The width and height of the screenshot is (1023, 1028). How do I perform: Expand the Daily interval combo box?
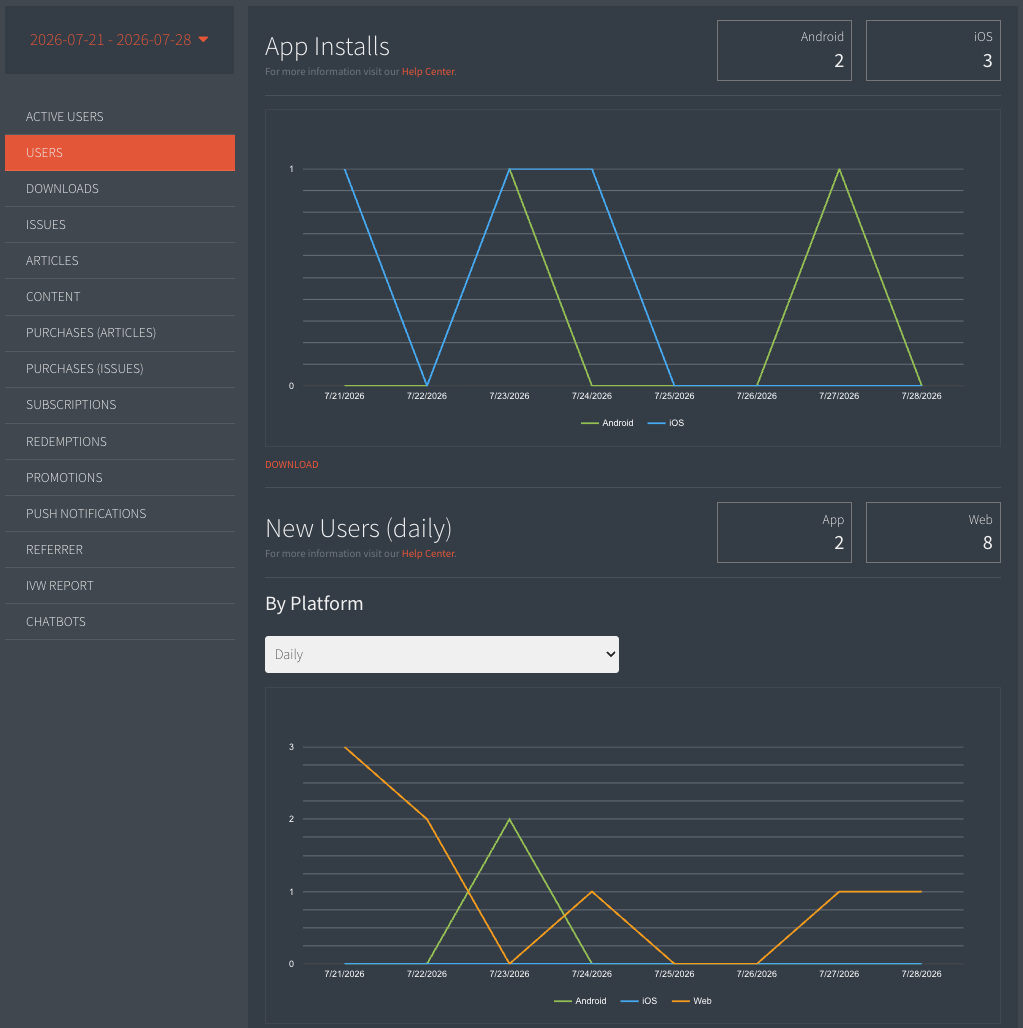(x=441, y=654)
